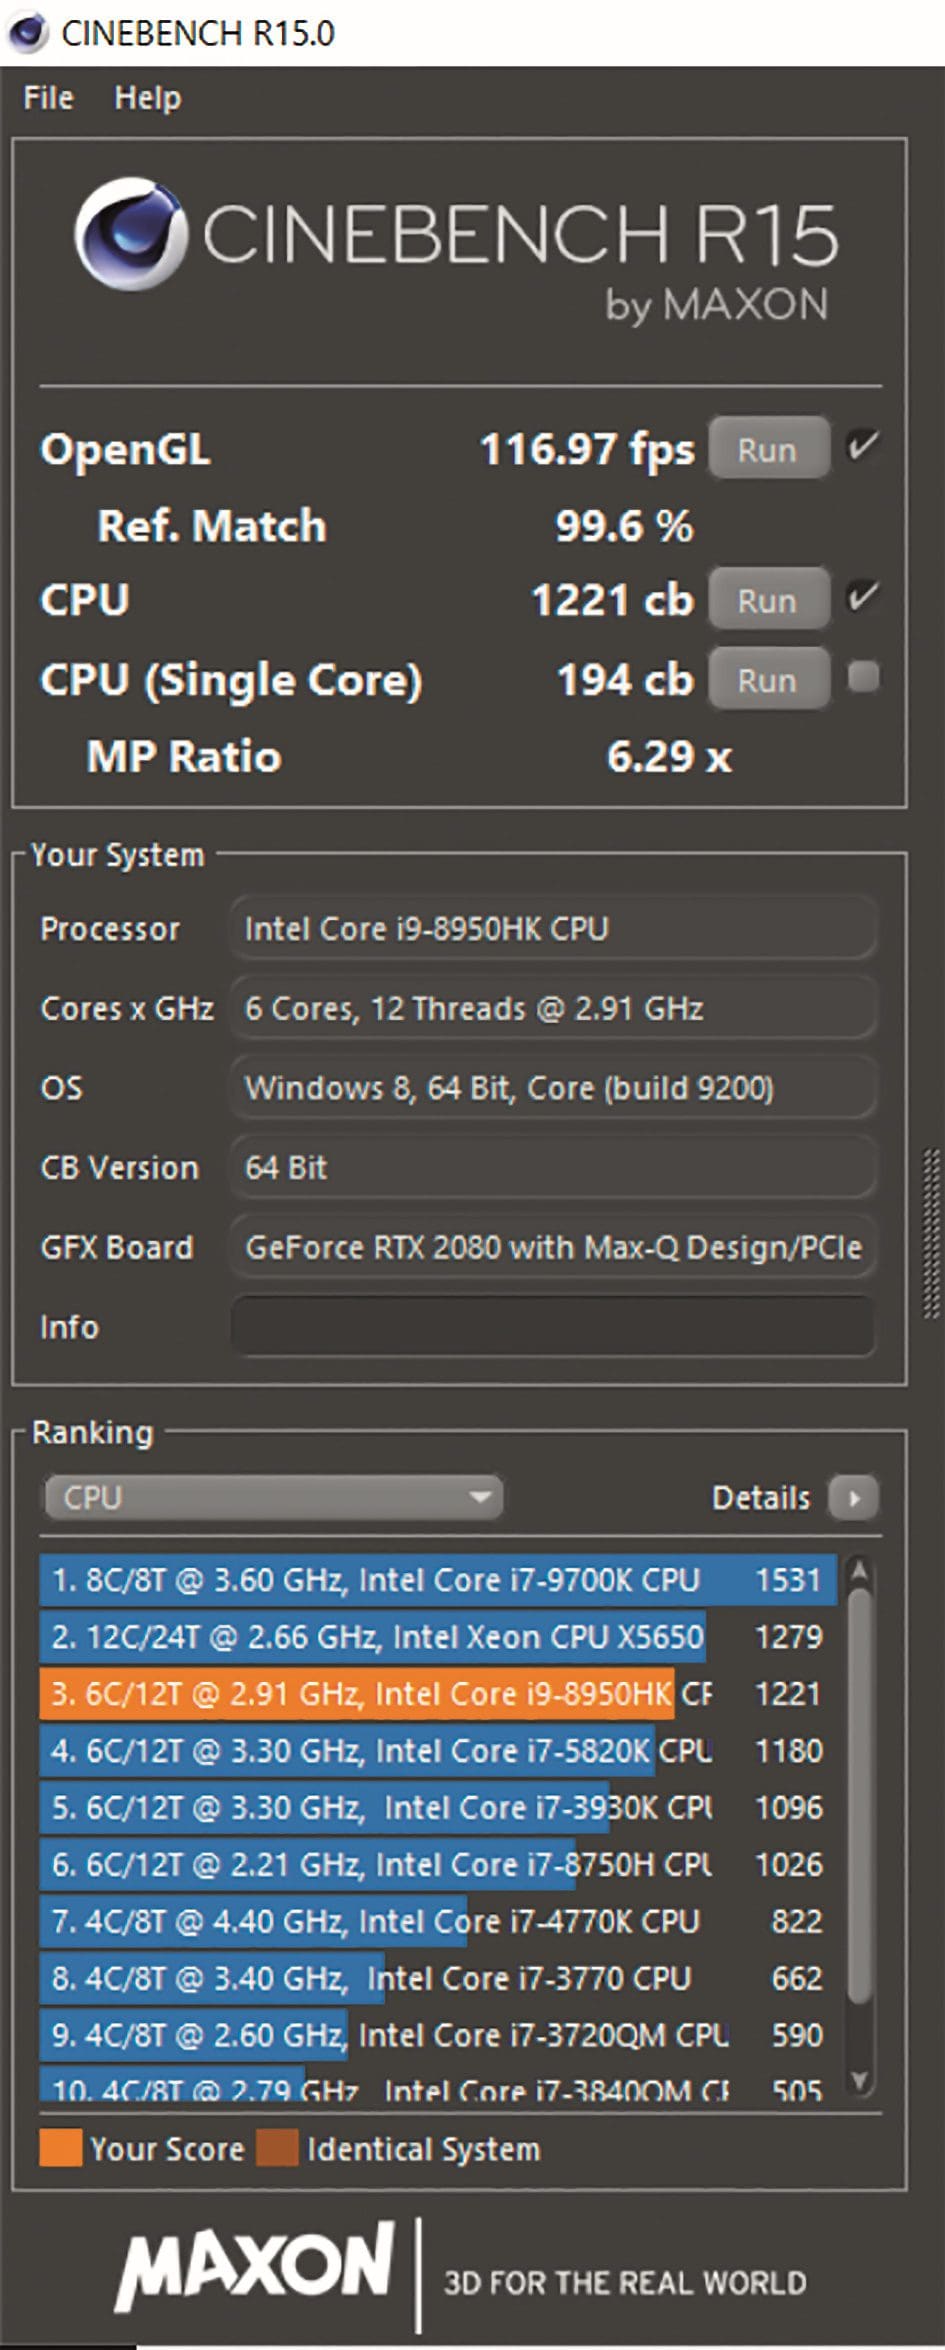The image size is (945, 2350).
Task: Select ranking entry Intel Core i7-9700K
Action: click(x=438, y=1580)
